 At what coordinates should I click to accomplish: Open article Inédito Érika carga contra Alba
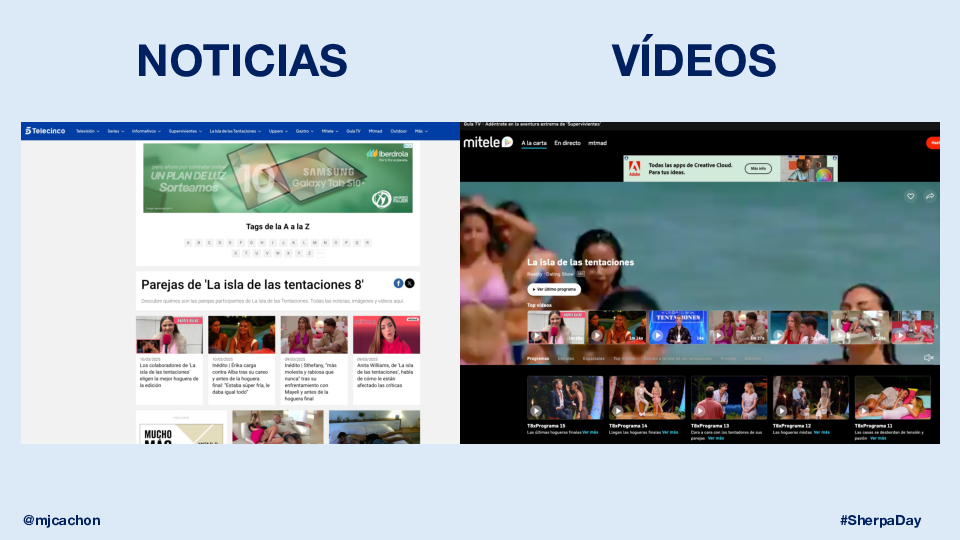coord(241,378)
